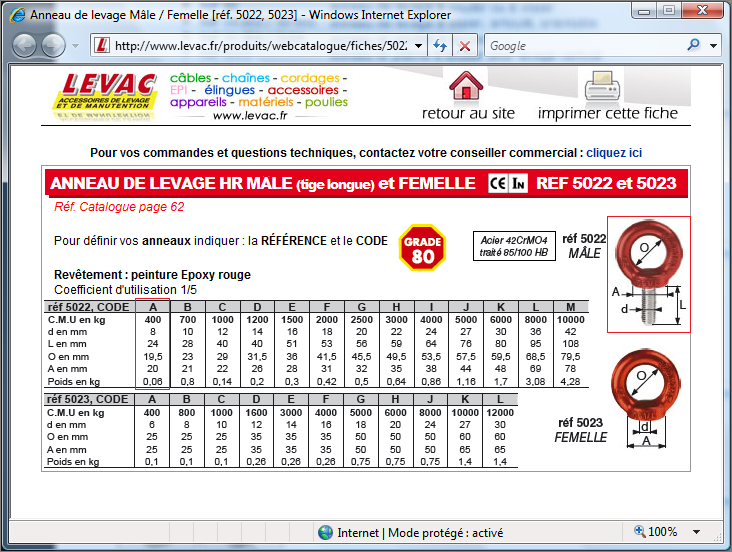Image resolution: width=732 pixels, height=552 pixels.
Task: Open the zoom level dropdown arrow
Action: click(696, 532)
